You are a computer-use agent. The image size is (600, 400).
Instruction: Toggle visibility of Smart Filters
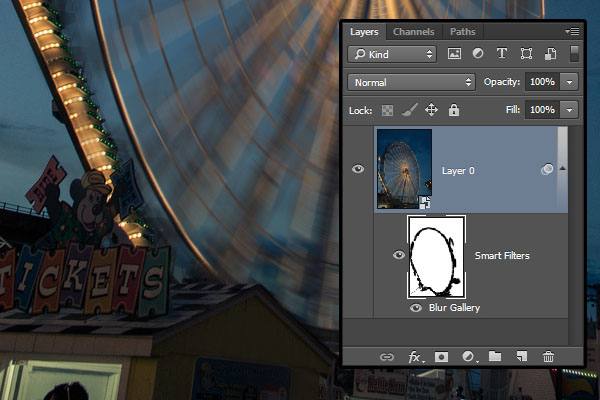coord(399,255)
